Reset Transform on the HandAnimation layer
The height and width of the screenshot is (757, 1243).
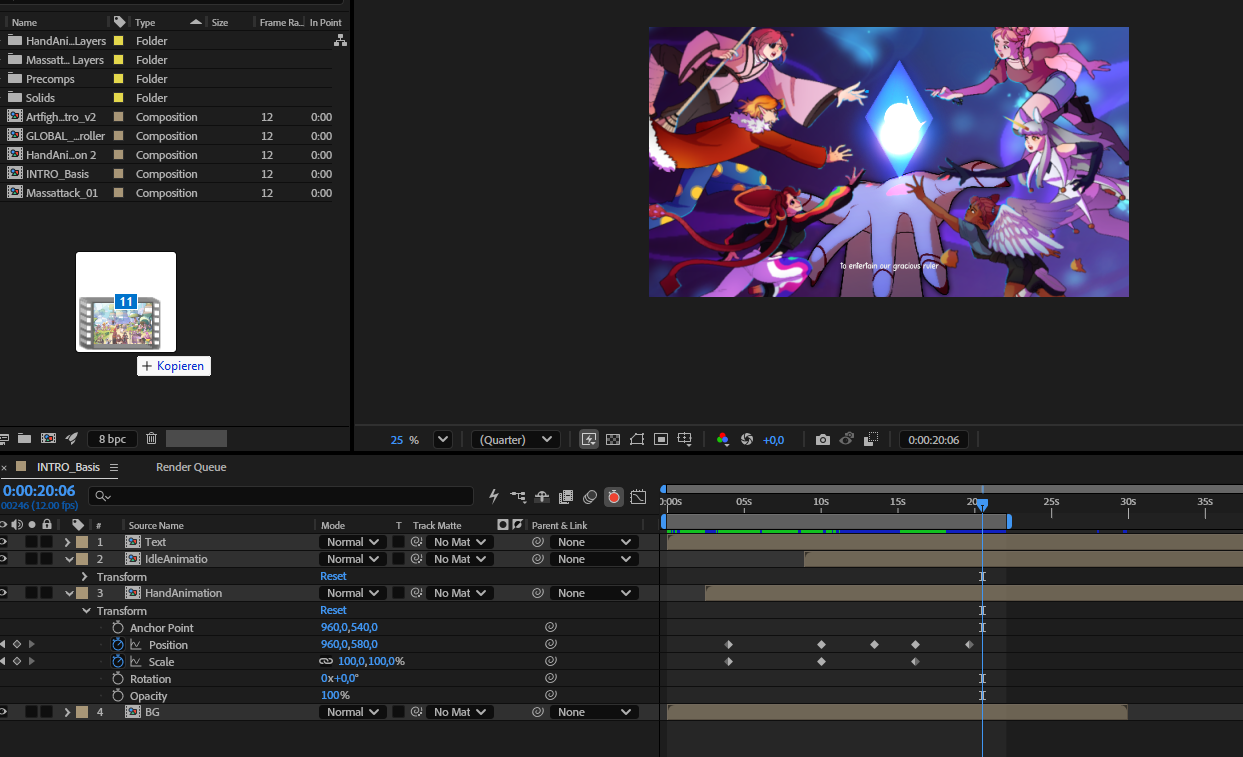pos(333,610)
